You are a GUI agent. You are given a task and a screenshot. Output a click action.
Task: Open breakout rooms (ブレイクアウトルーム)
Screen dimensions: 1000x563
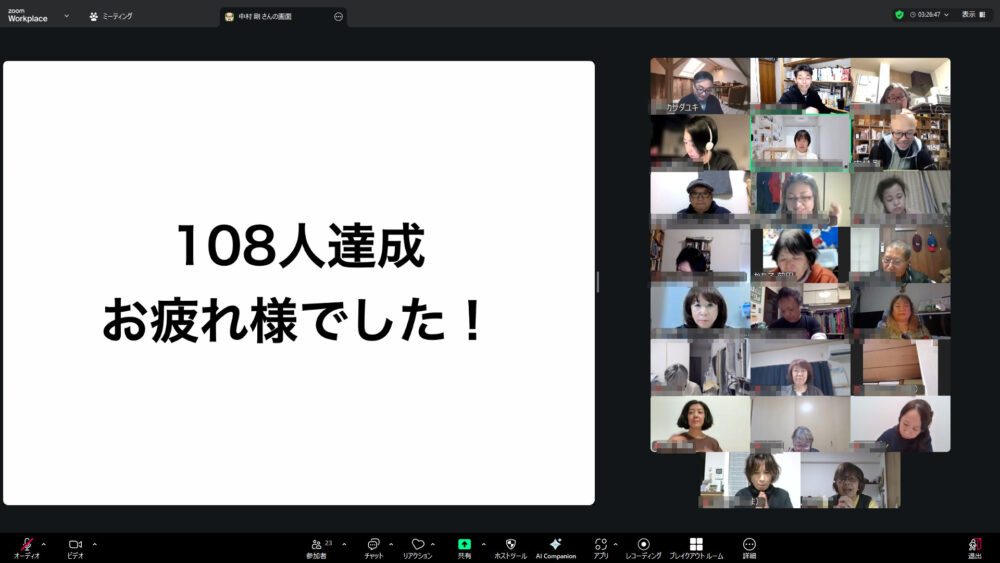[696, 544]
